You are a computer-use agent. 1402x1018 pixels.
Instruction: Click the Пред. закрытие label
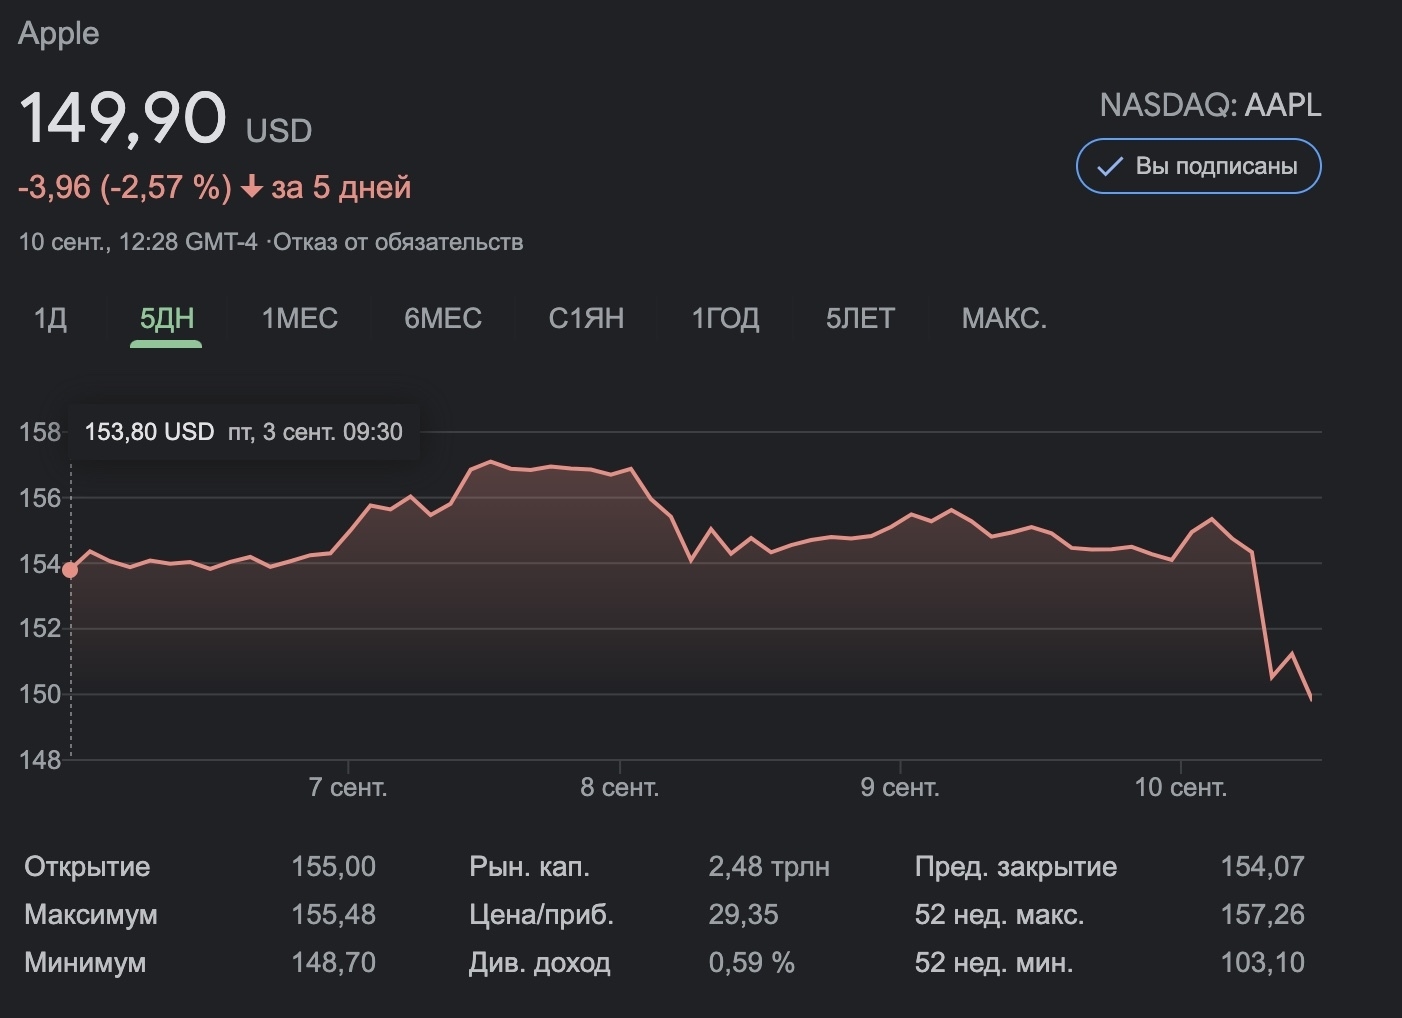1015,866
